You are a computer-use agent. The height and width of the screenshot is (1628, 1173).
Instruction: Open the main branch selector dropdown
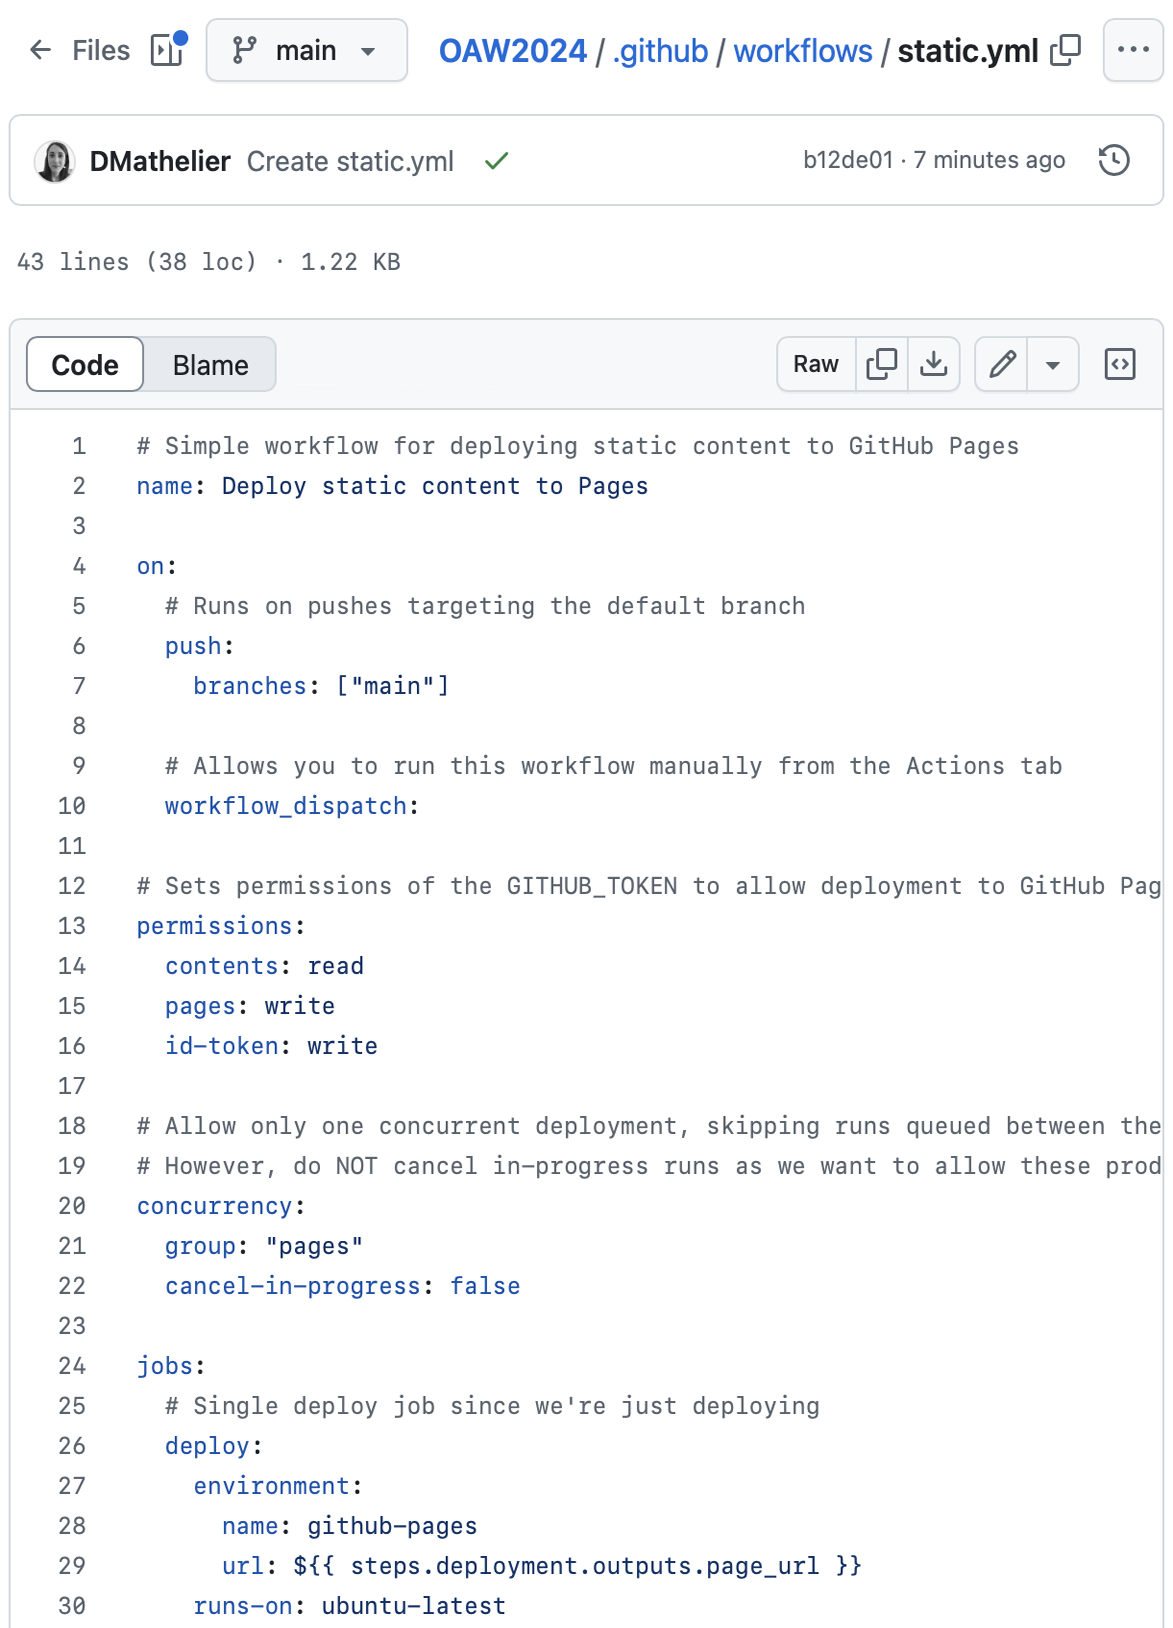coord(306,50)
